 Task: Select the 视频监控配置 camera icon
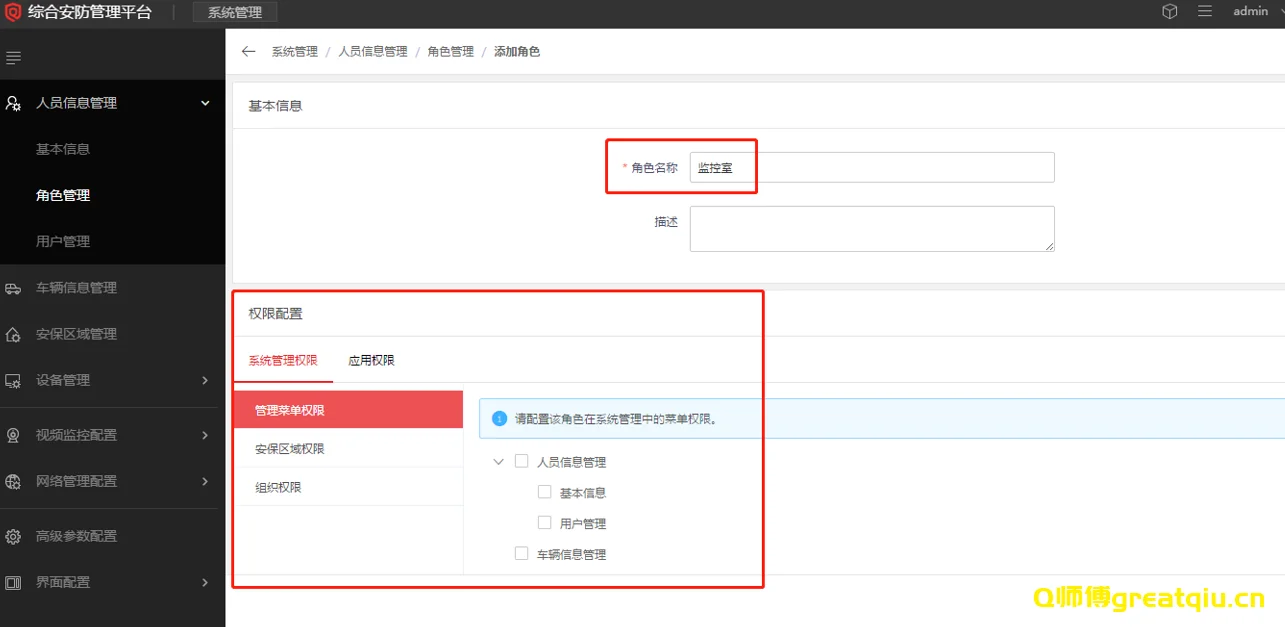(x=13, y=435)
